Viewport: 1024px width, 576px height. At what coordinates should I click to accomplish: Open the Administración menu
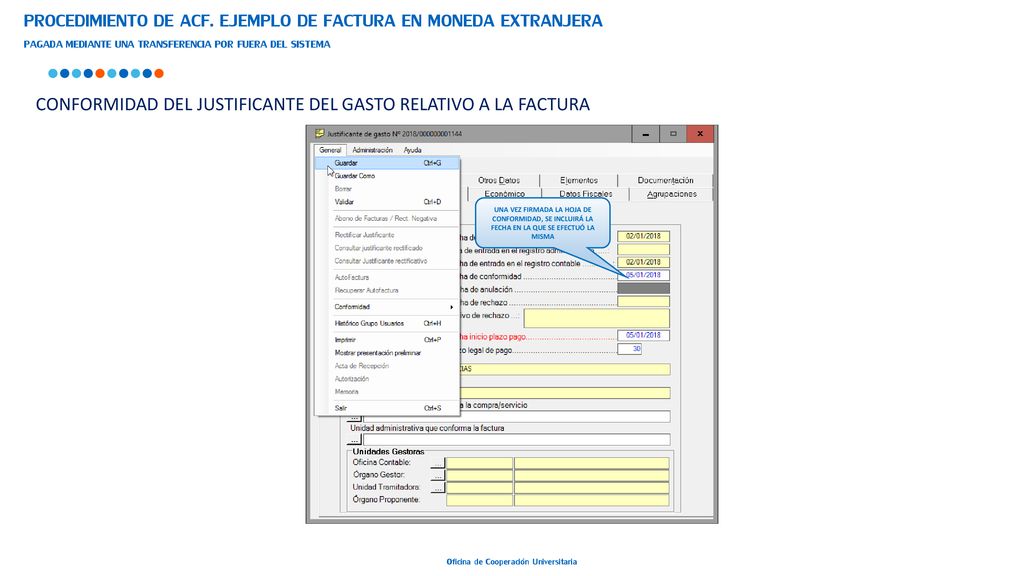click(x=372, y=150)
